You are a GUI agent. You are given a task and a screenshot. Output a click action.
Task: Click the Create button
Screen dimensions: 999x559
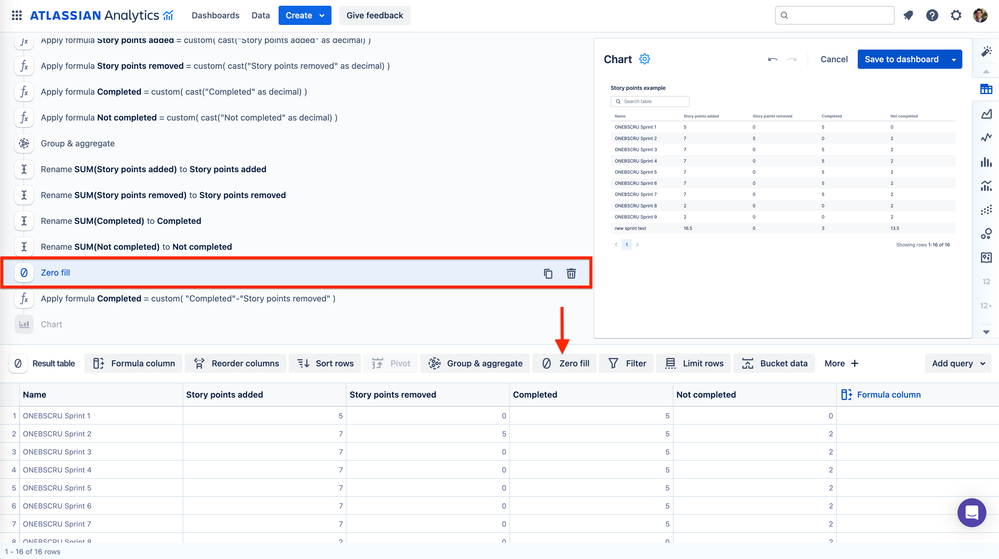pos(305,15)
